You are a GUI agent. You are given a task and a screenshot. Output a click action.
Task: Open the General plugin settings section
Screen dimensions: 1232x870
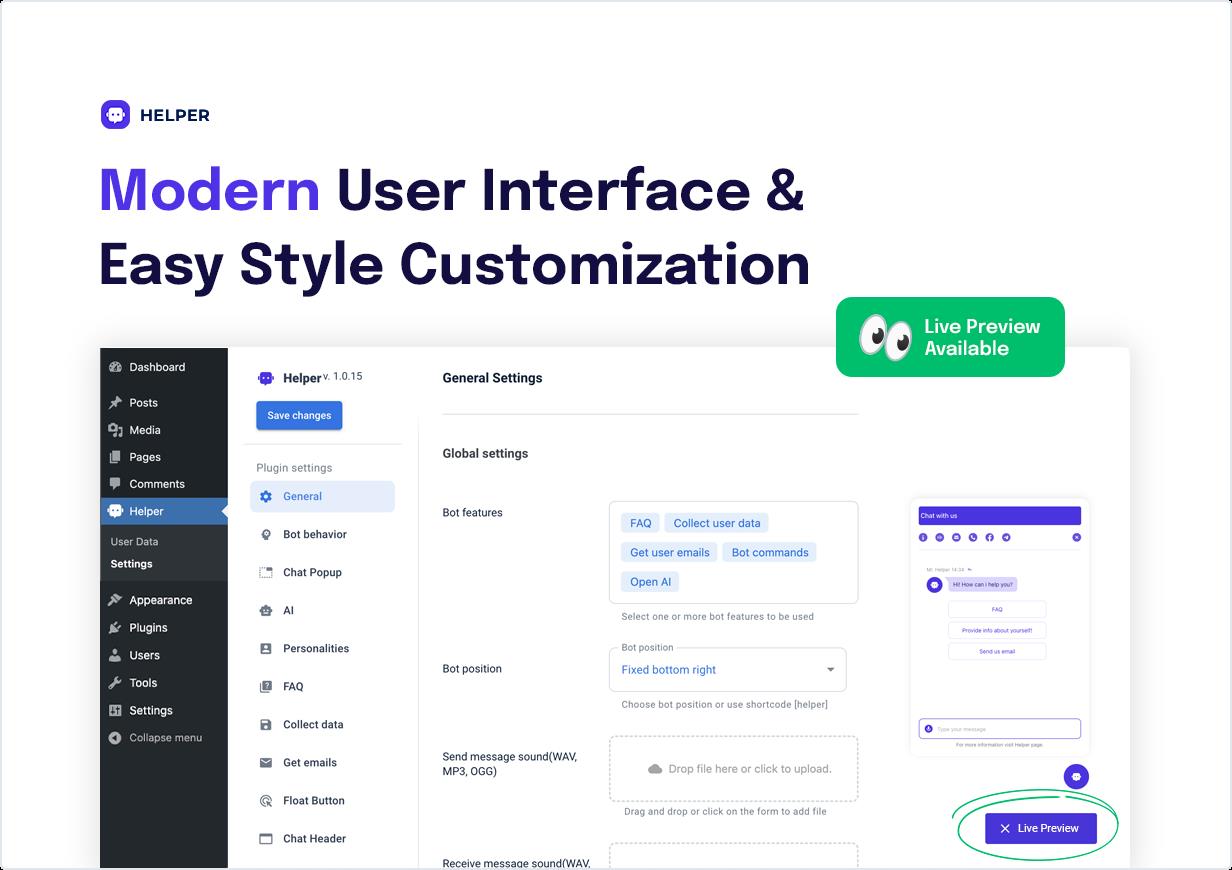click(322, 496)
